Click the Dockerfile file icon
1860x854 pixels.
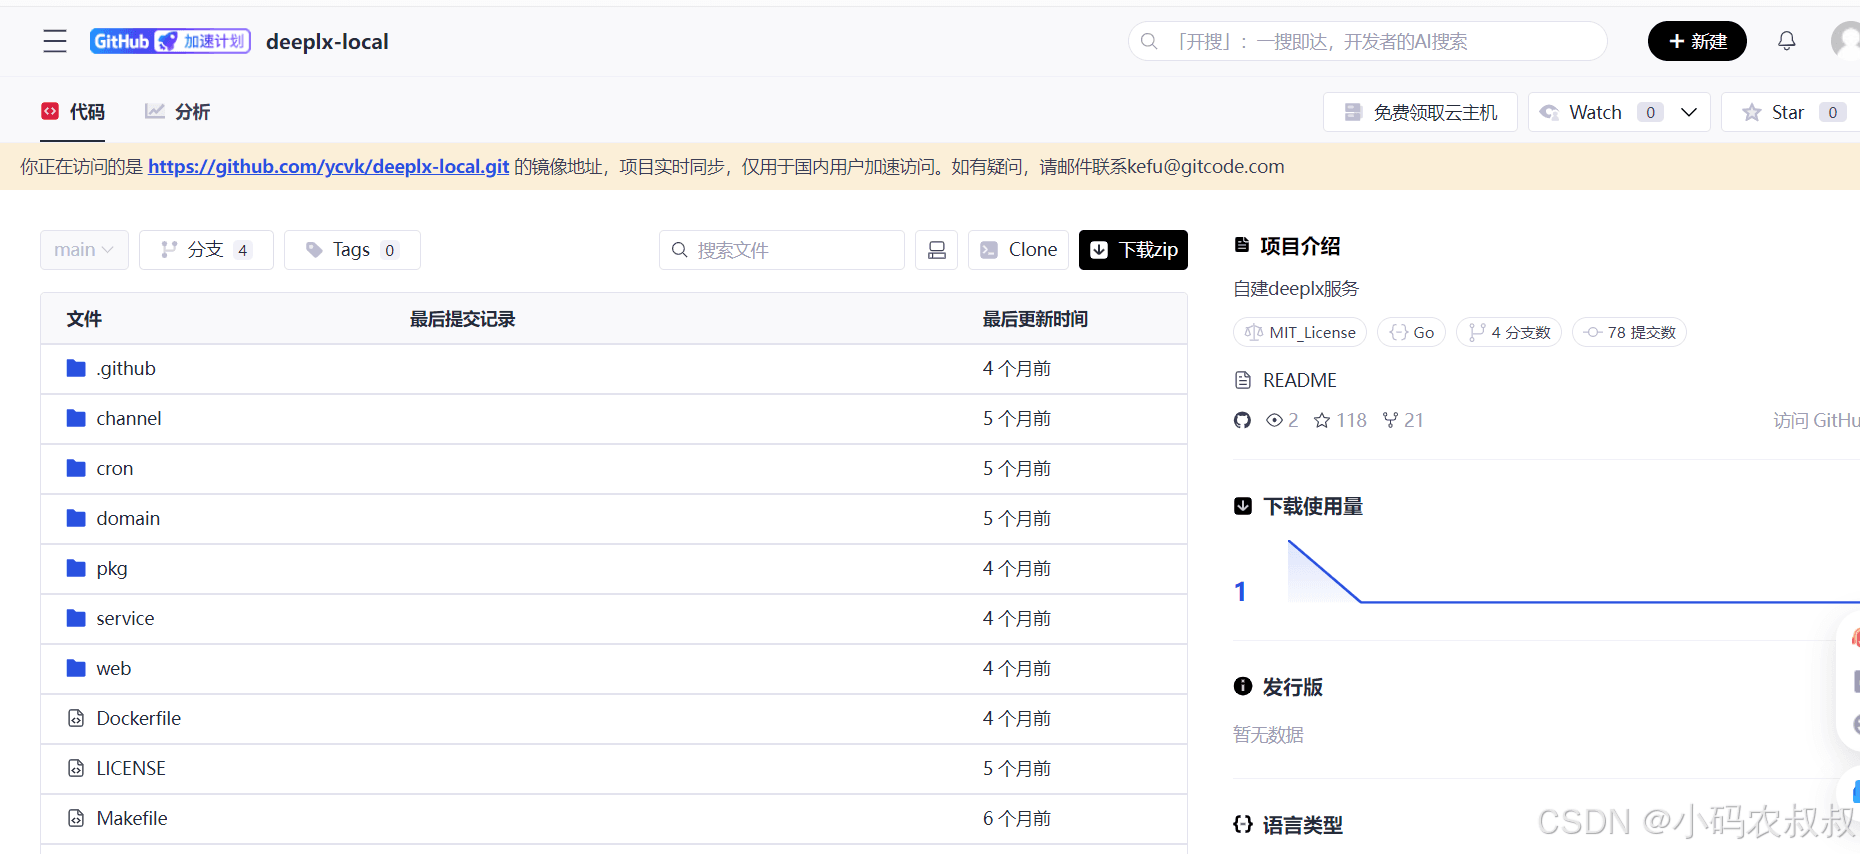76,718
